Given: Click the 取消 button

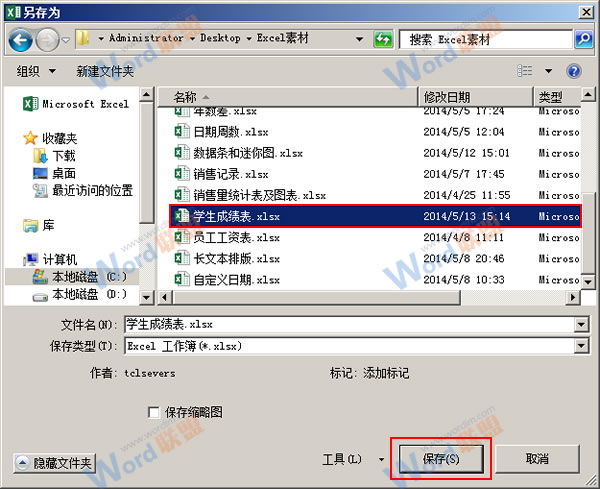Looking at the screenshot, I should [x=537, y=459].
